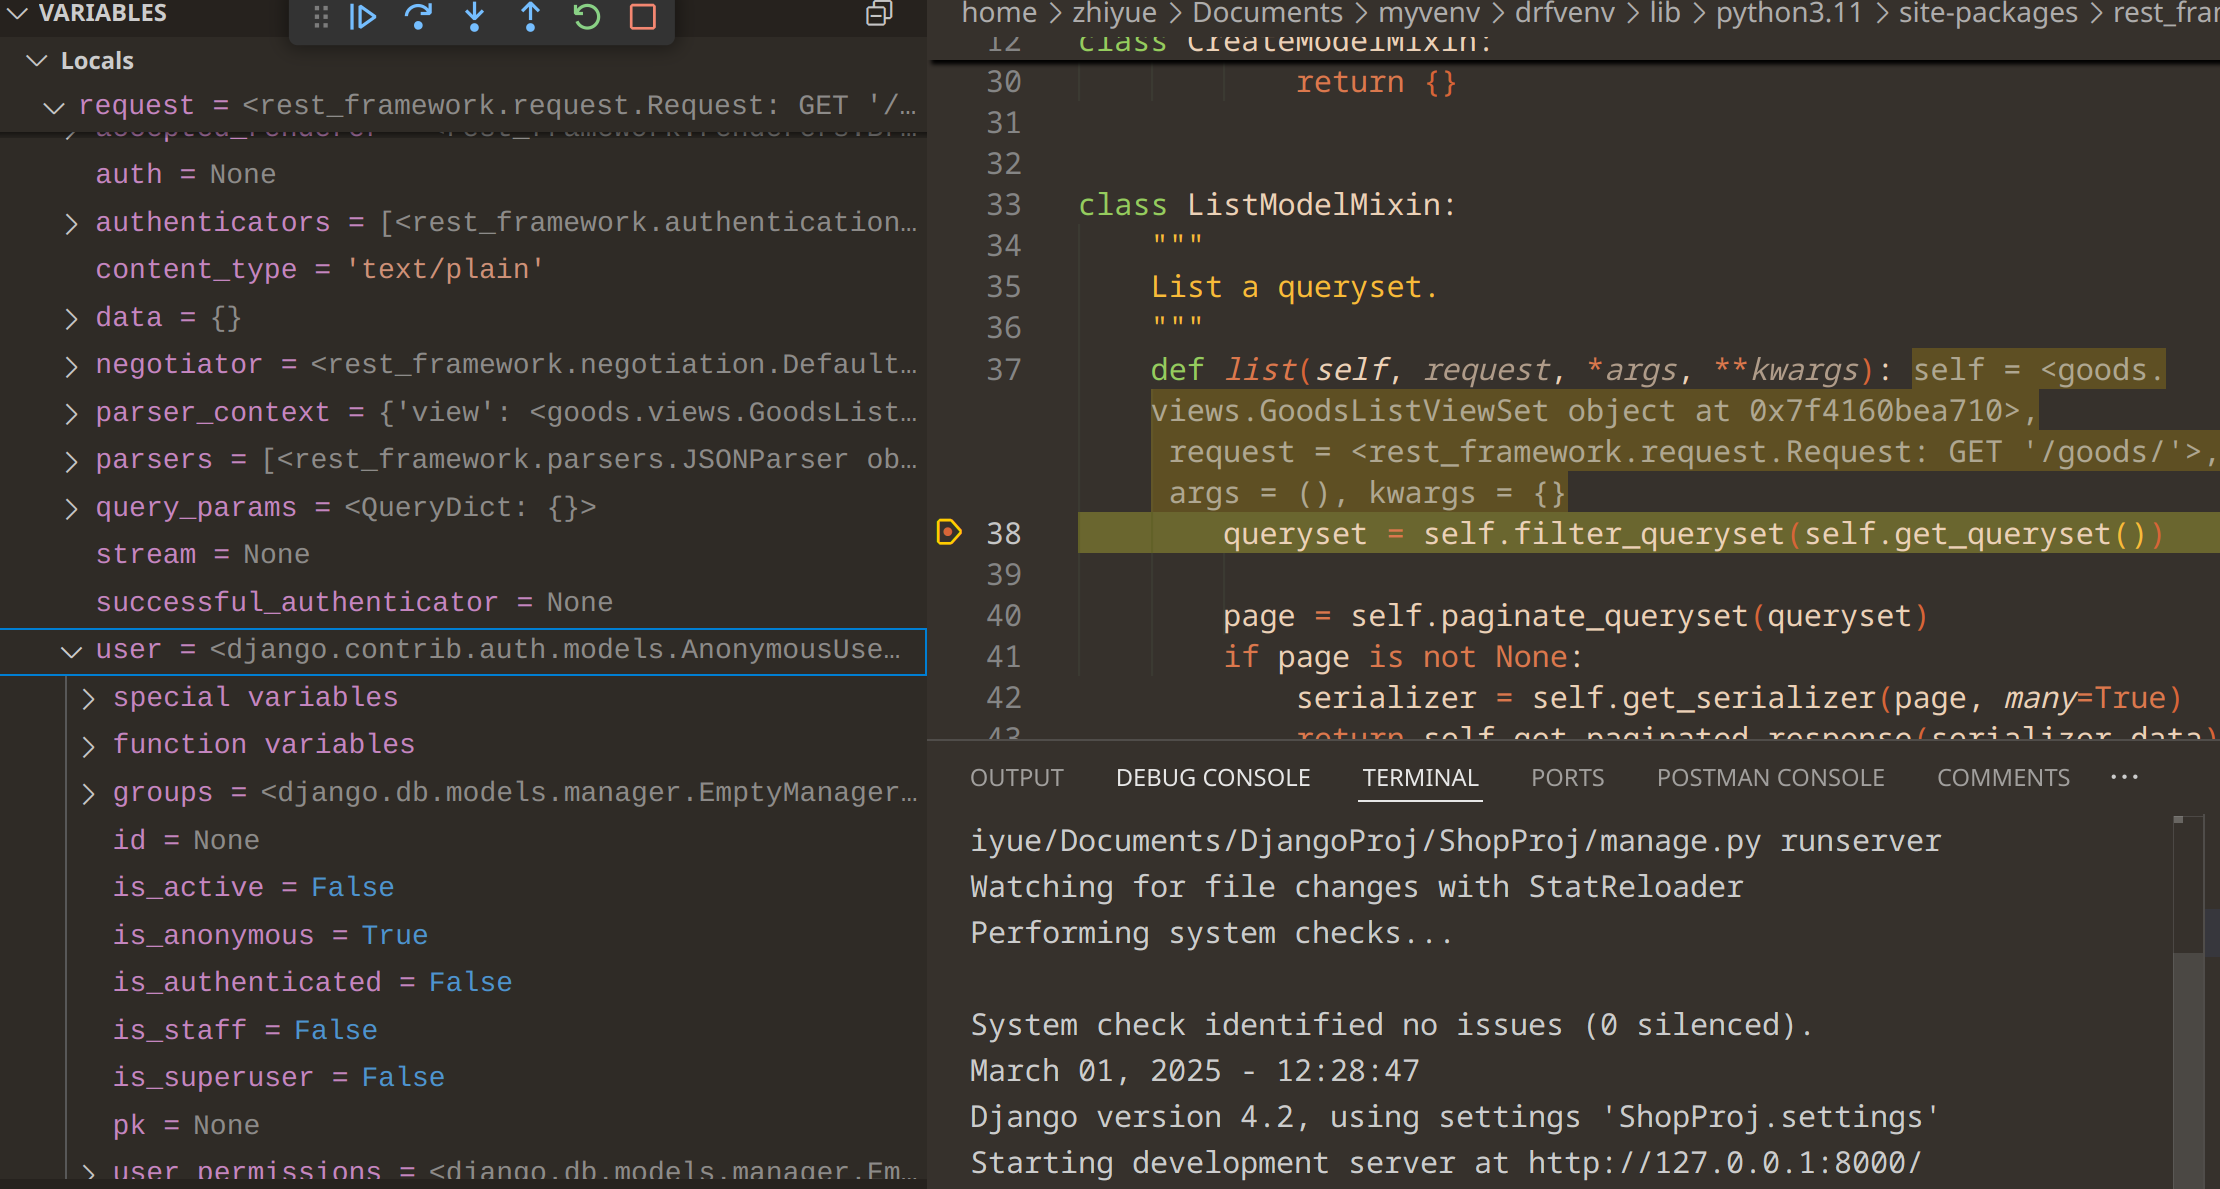Click the Step Out debug icon

tap(531, 17)
